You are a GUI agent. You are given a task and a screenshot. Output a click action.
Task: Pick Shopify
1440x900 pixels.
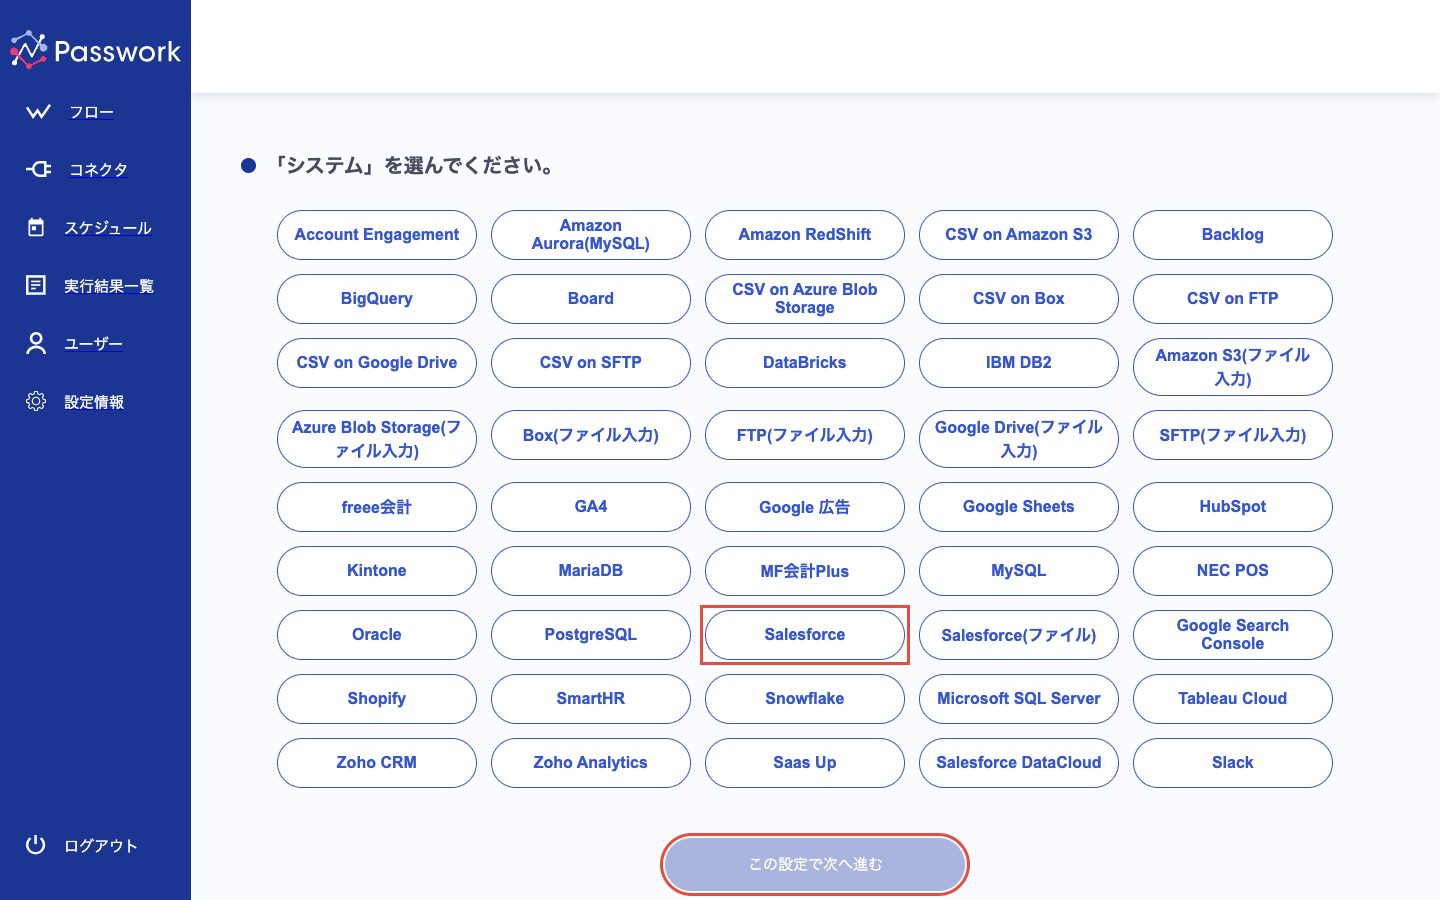coord(377,699)
